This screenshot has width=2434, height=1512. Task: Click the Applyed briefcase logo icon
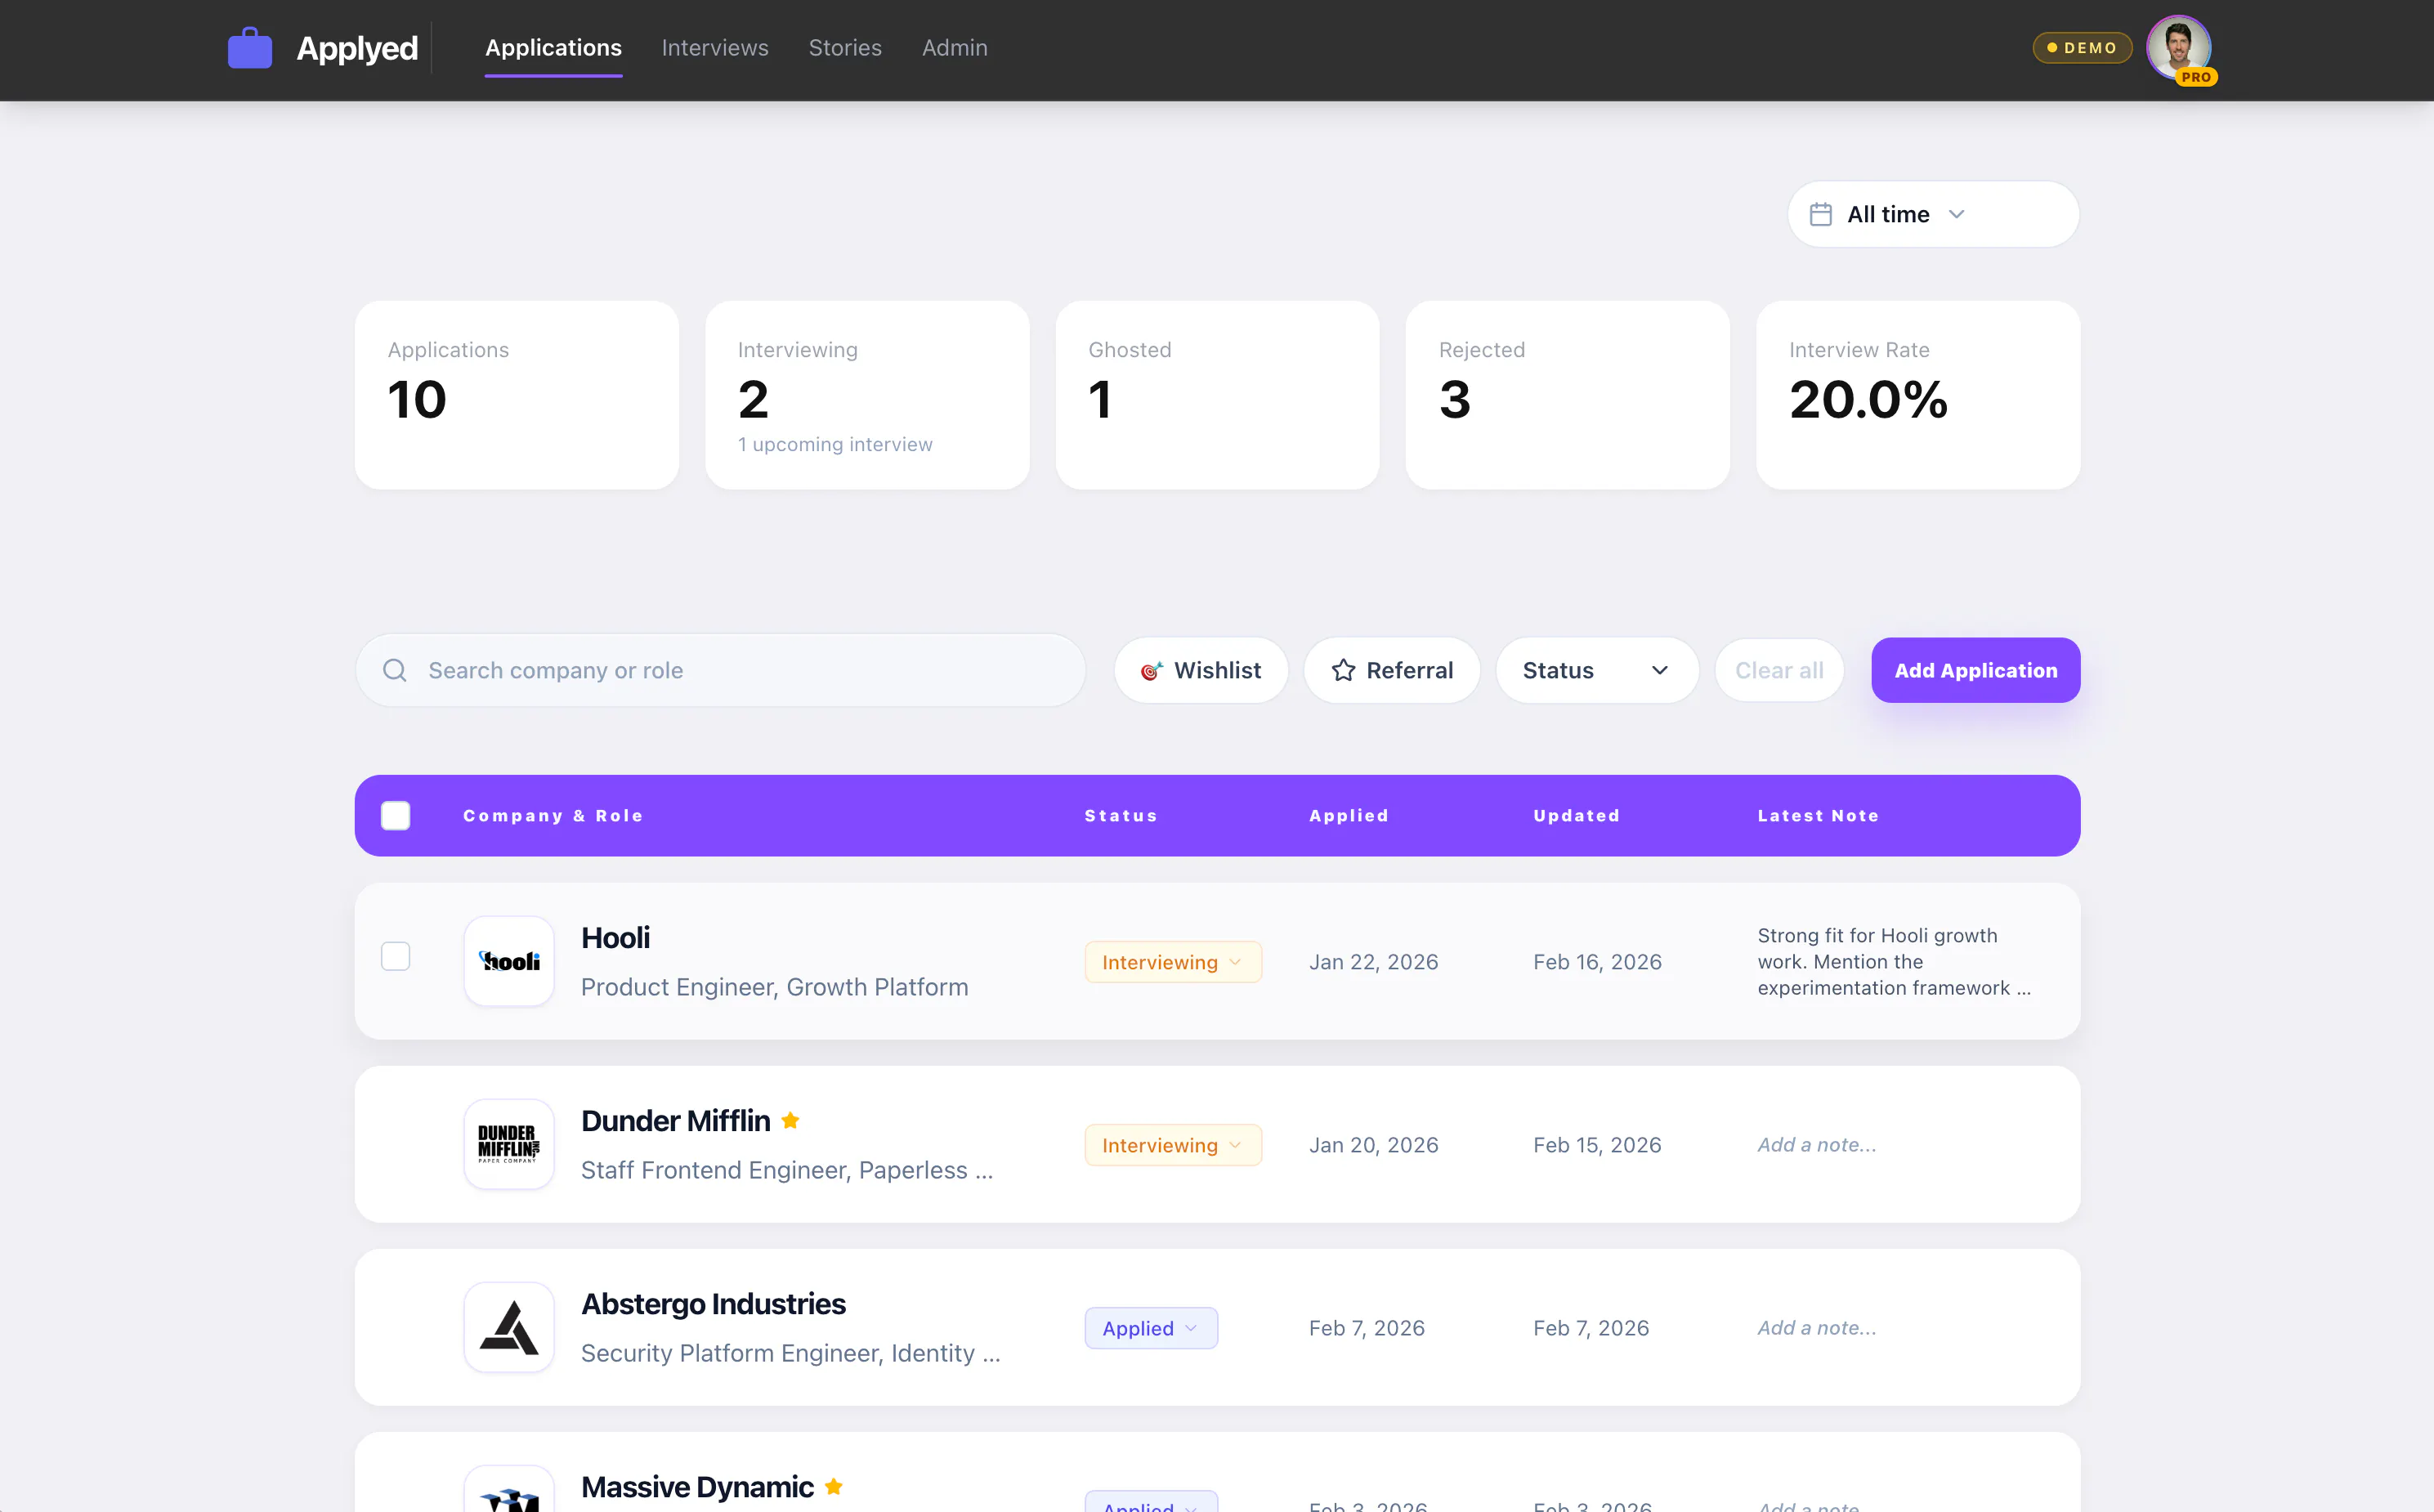250,48
